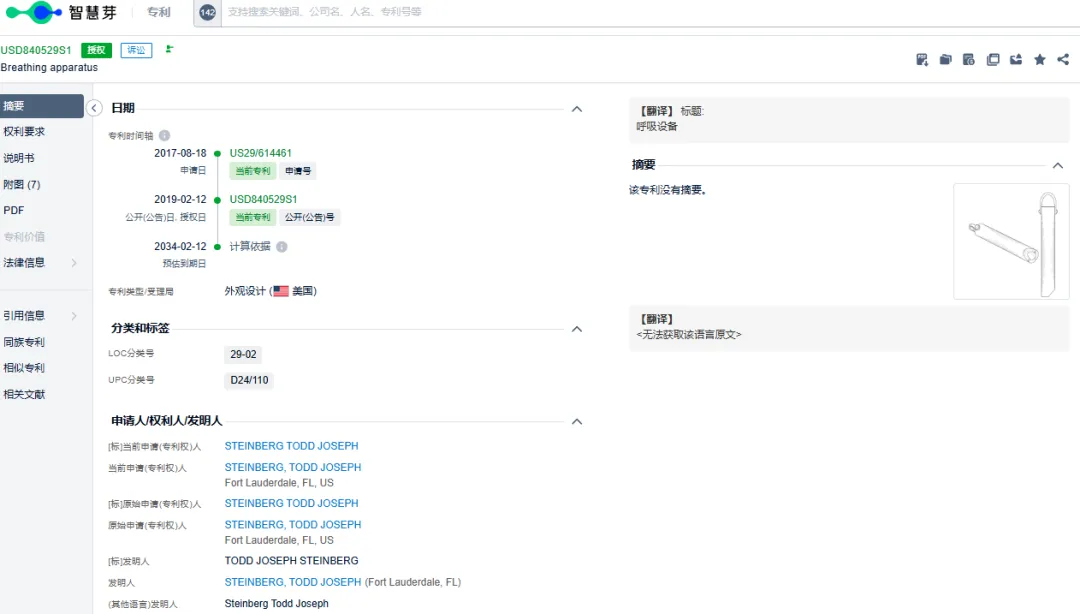Click UPC class D24/110 tag

point(249,380)
